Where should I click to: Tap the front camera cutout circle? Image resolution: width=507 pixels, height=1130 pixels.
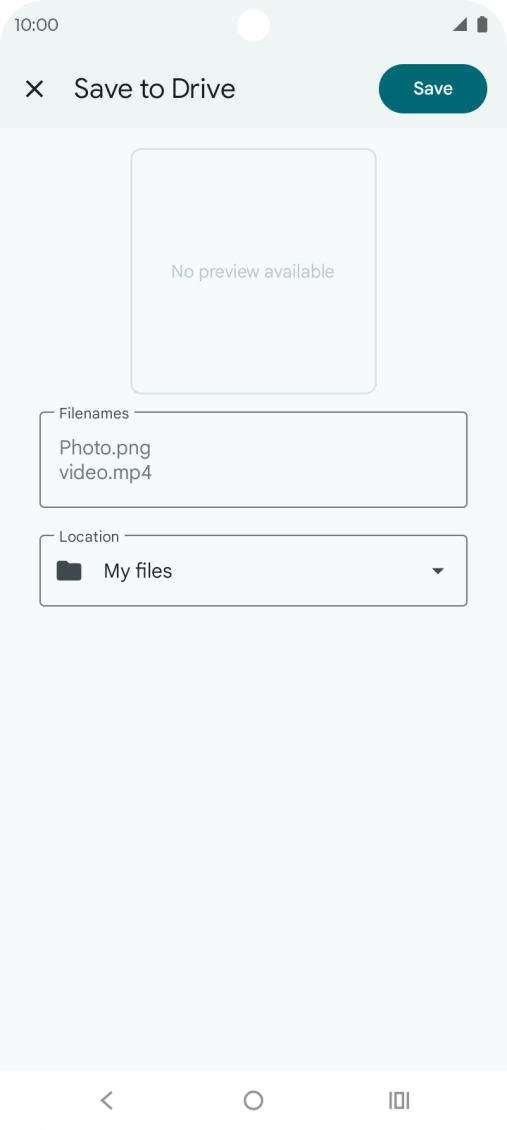254,25
